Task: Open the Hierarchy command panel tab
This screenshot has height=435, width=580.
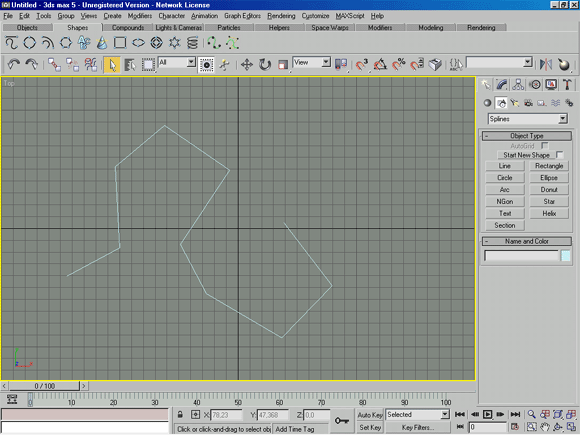Action: (518, 85)
